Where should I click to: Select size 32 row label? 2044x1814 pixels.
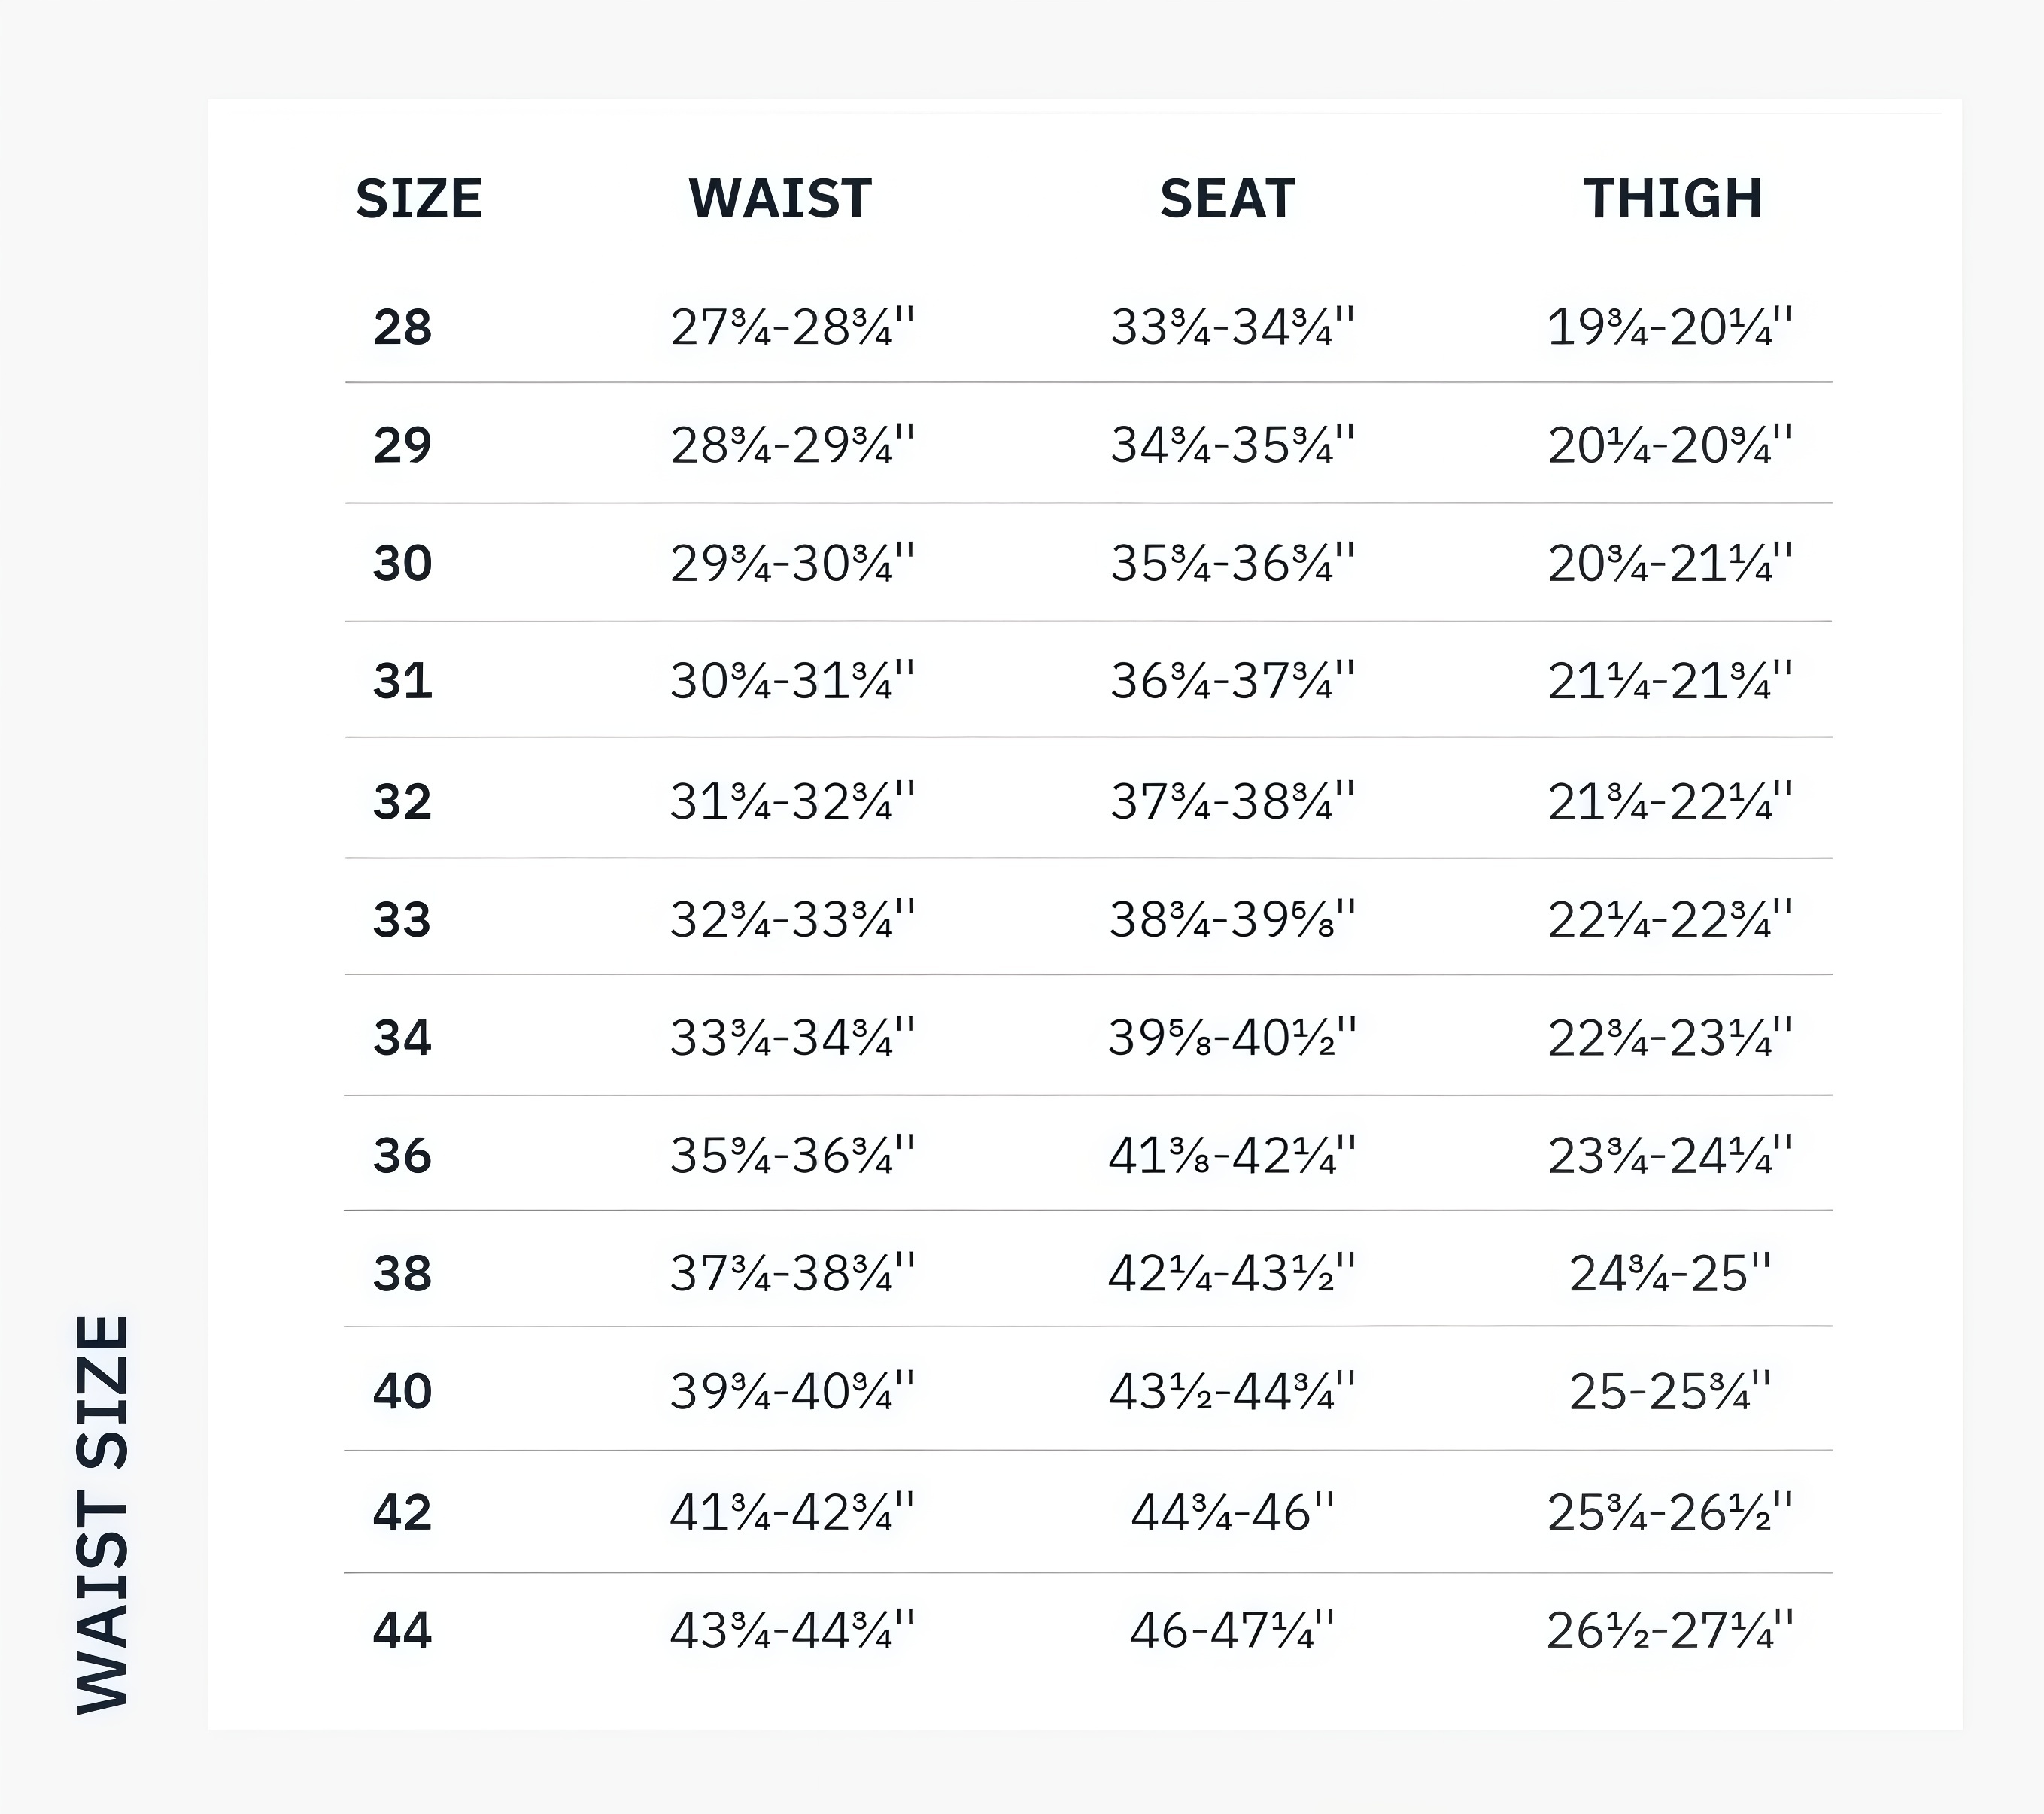point(402,801)
